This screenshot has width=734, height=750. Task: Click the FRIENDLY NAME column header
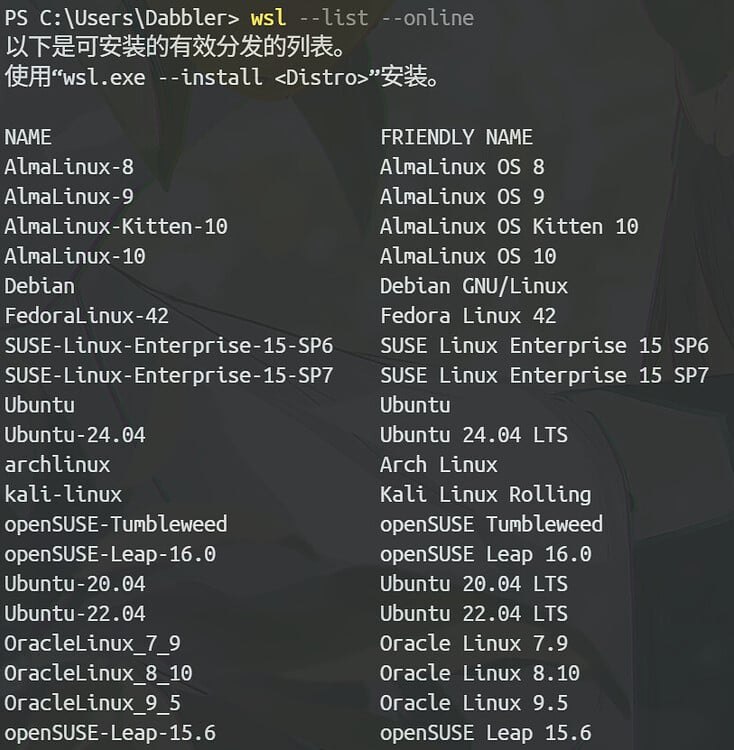[x=456, y=137]
